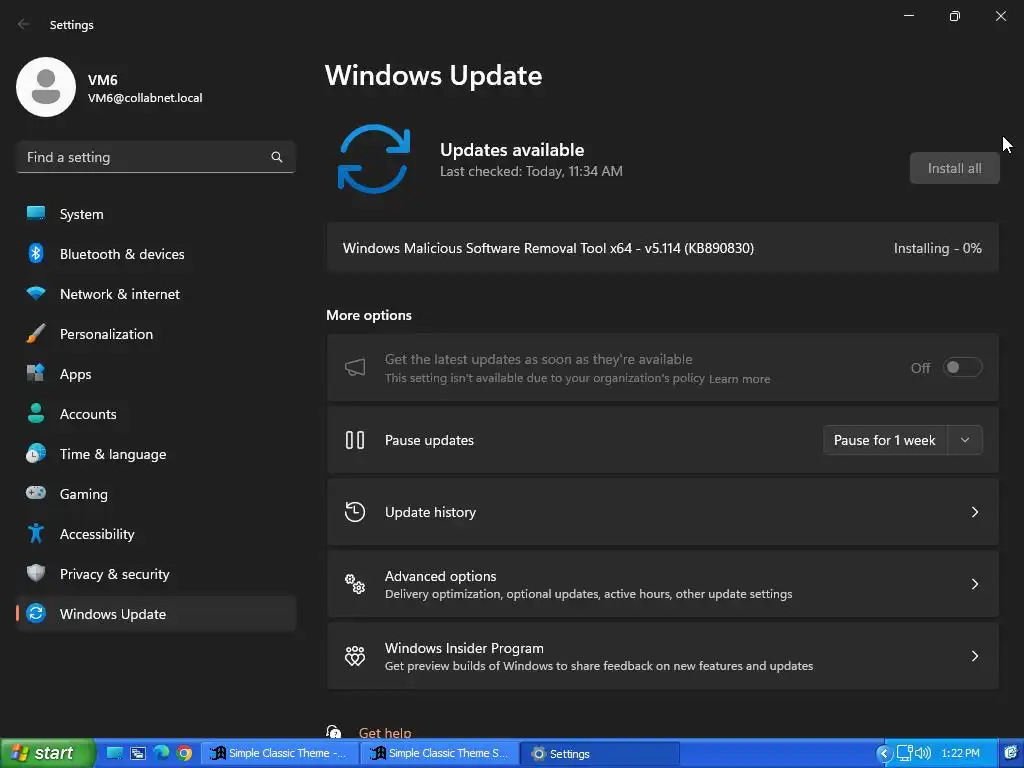Click the start button
This screenshot has width=1024, height=768.
[47, 753]
